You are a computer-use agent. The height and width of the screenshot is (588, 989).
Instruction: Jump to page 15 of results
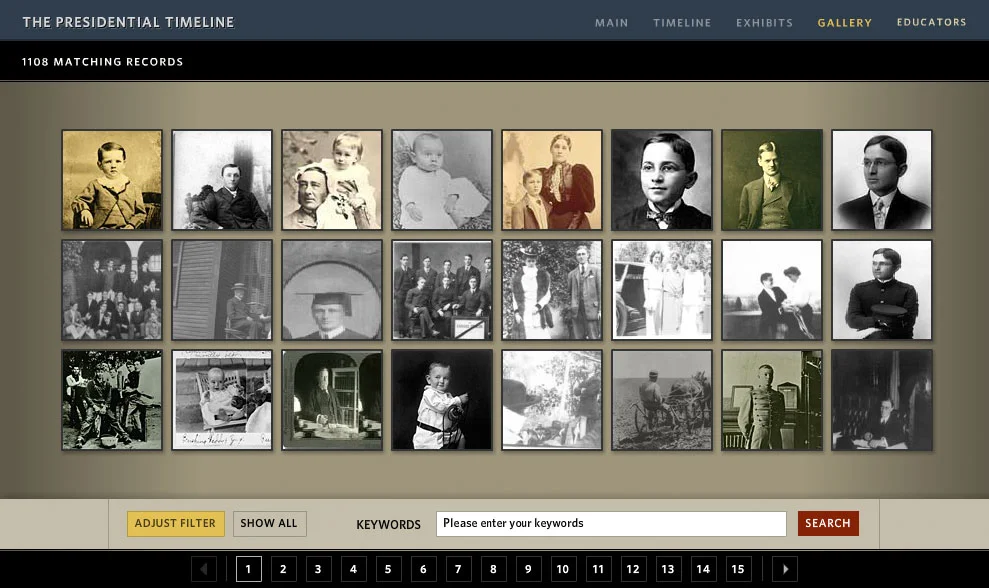tap(738, 568)
